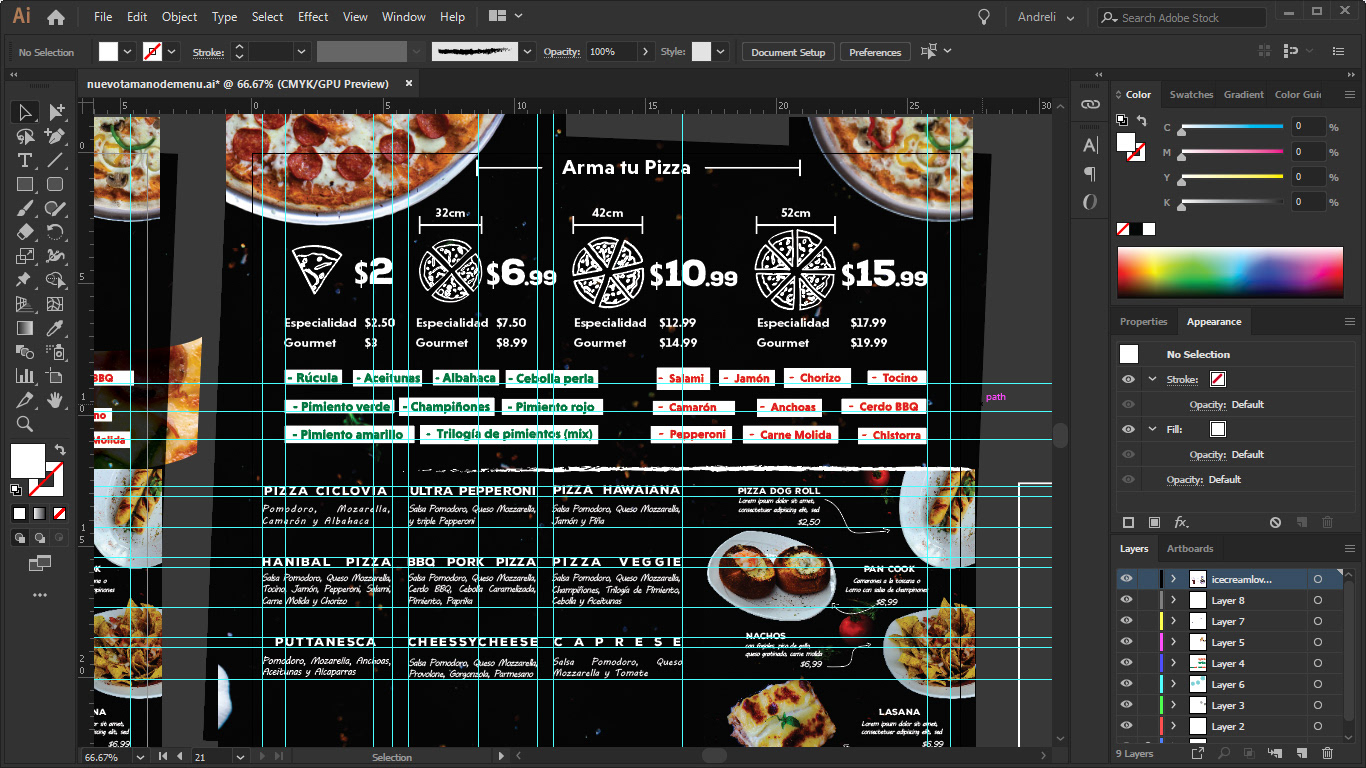Screen dimensions: 1366x768
Task: Open the Stroke weight dropdown
Action: point(301,52)
